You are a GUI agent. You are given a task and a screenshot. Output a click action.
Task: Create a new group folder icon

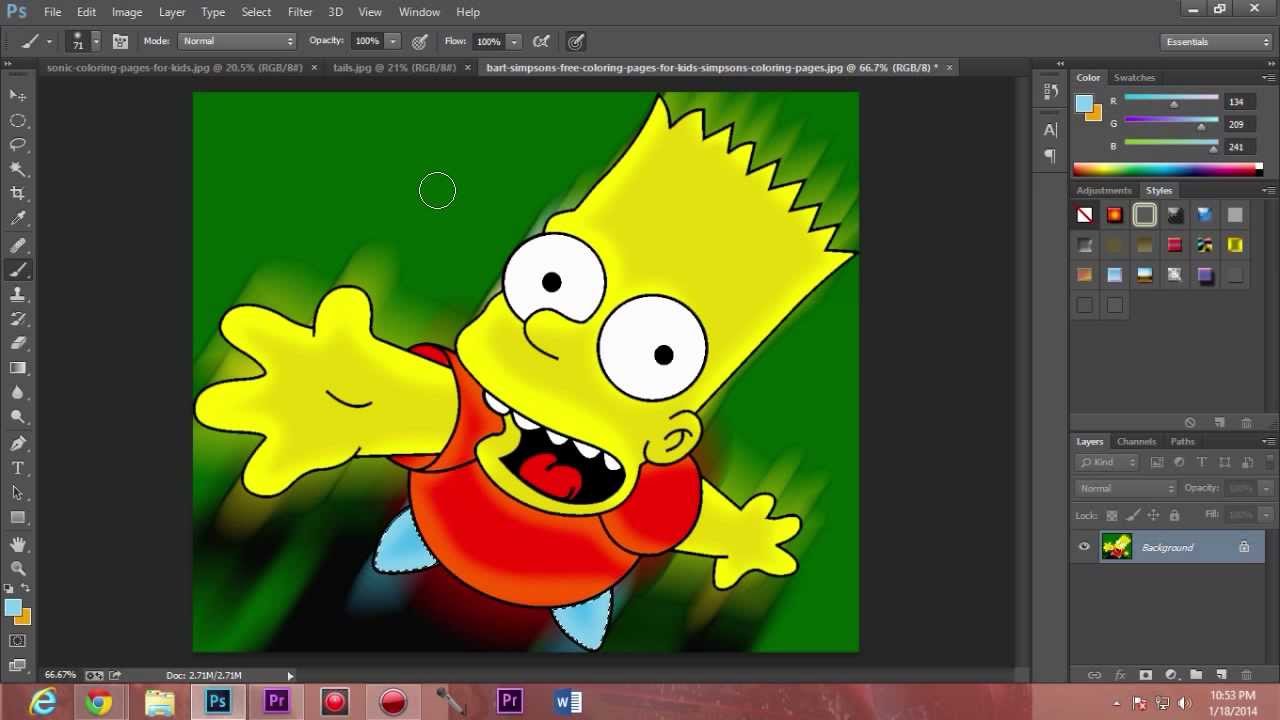[x=1195, y=675]
